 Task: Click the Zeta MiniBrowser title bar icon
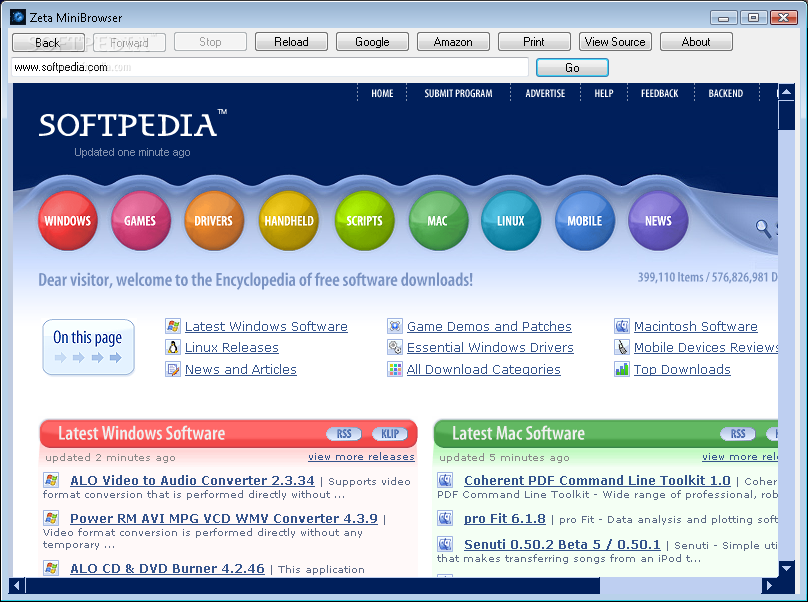pos(18,17)
